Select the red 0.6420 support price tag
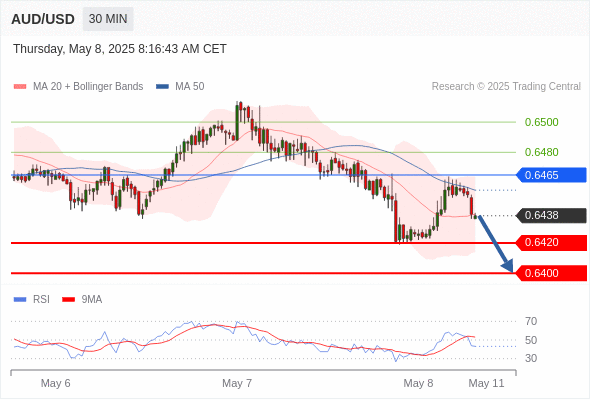 click(x=551, y=242)
